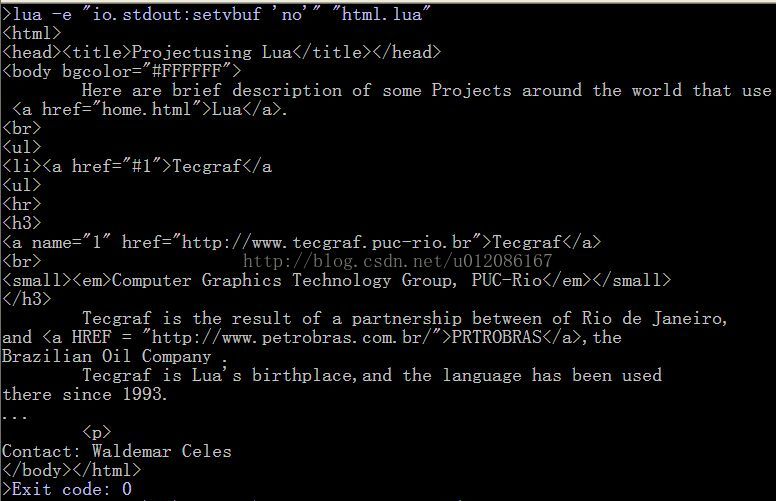
Task: Click the "Brazilian Oil Company" line
Action: click(x=115, y=356)
